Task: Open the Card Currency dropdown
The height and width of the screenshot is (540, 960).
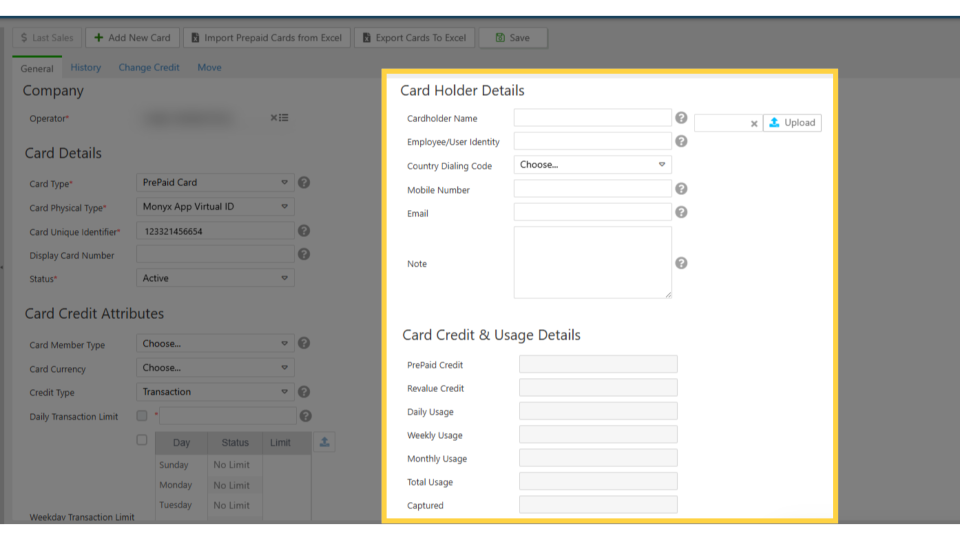Action: pyautogui.click(x=215, y=368)
